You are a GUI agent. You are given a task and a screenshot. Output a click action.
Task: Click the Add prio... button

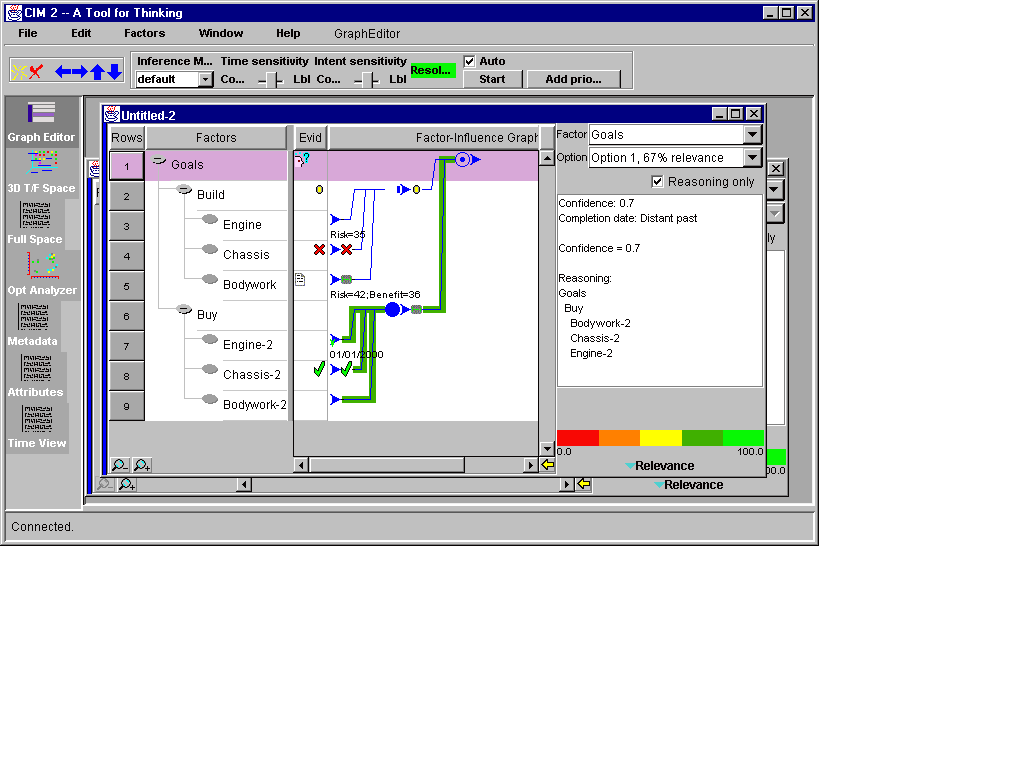tap(574, 79)
